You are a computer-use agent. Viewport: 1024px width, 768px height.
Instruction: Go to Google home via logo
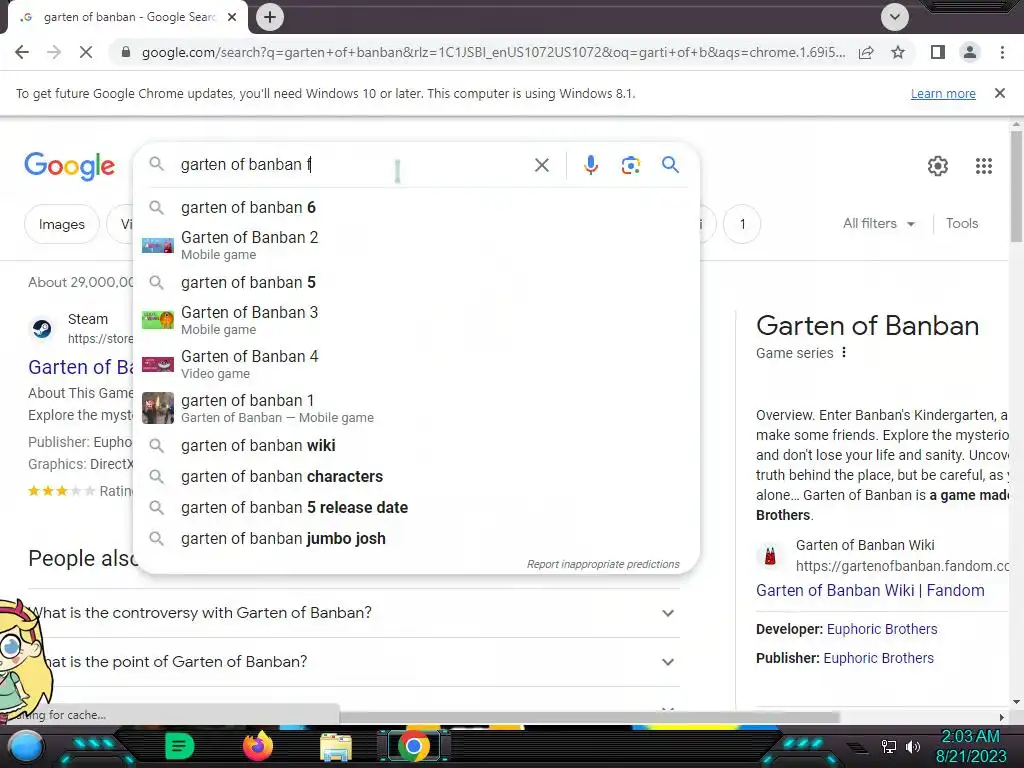(x=69, y=166)
